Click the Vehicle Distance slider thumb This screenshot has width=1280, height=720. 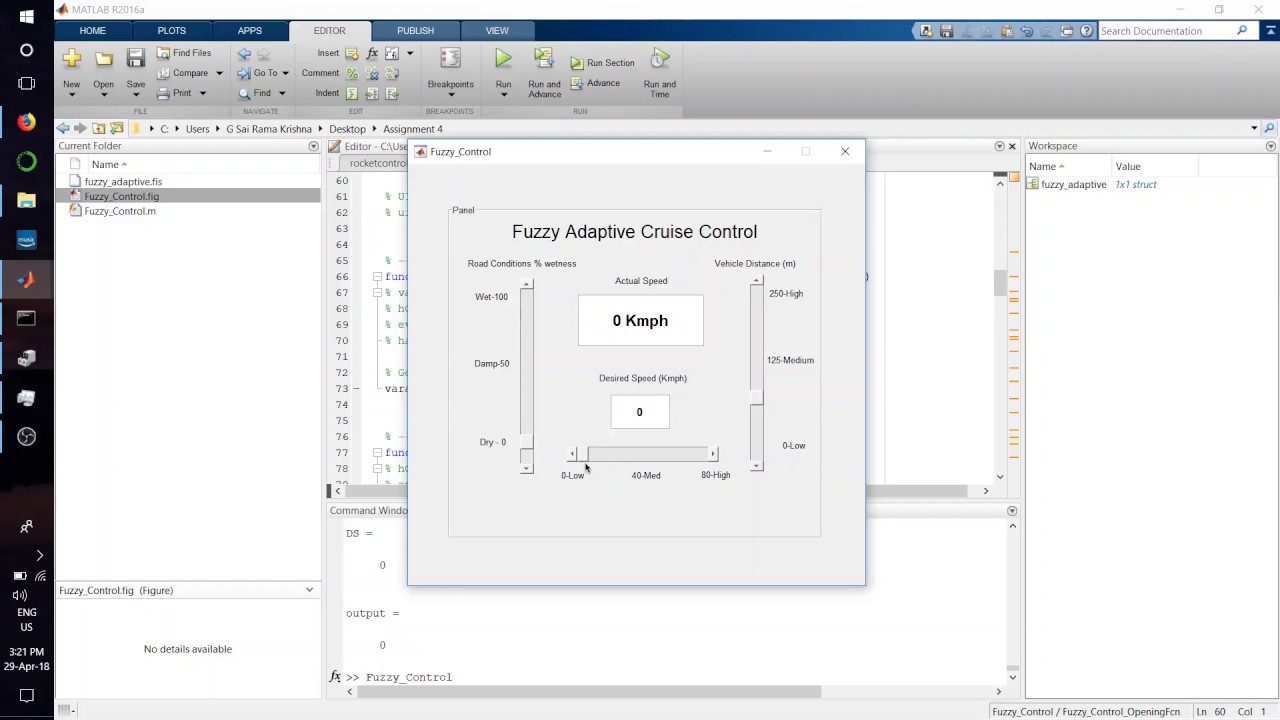click(757, 398)
